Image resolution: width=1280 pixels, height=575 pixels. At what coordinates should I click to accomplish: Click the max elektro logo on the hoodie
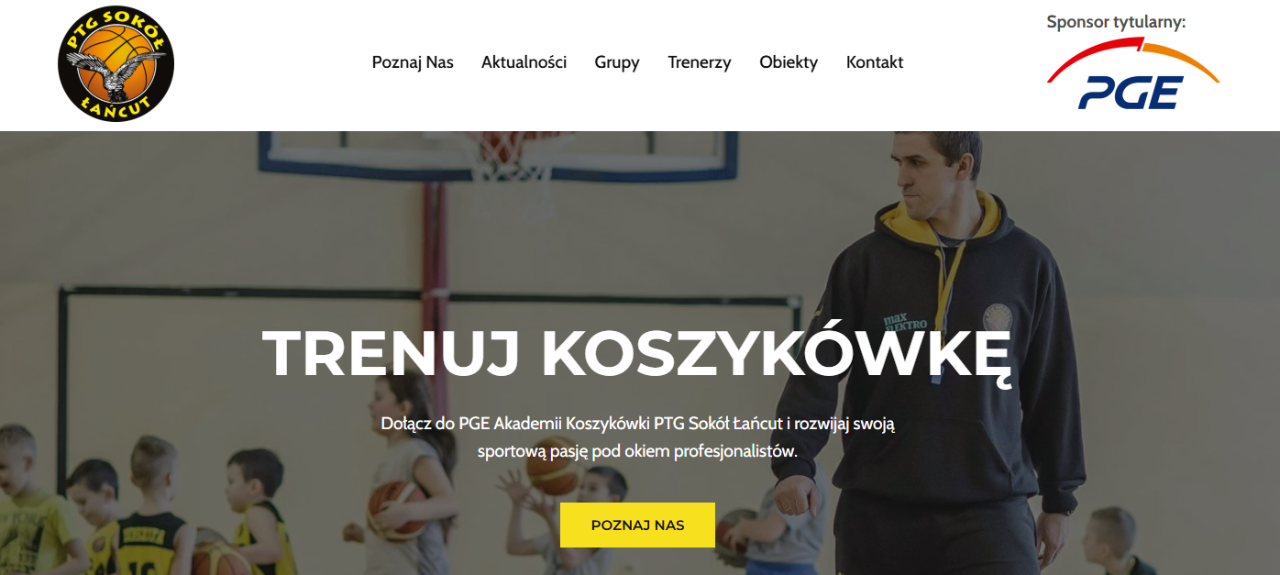(905, 322)
